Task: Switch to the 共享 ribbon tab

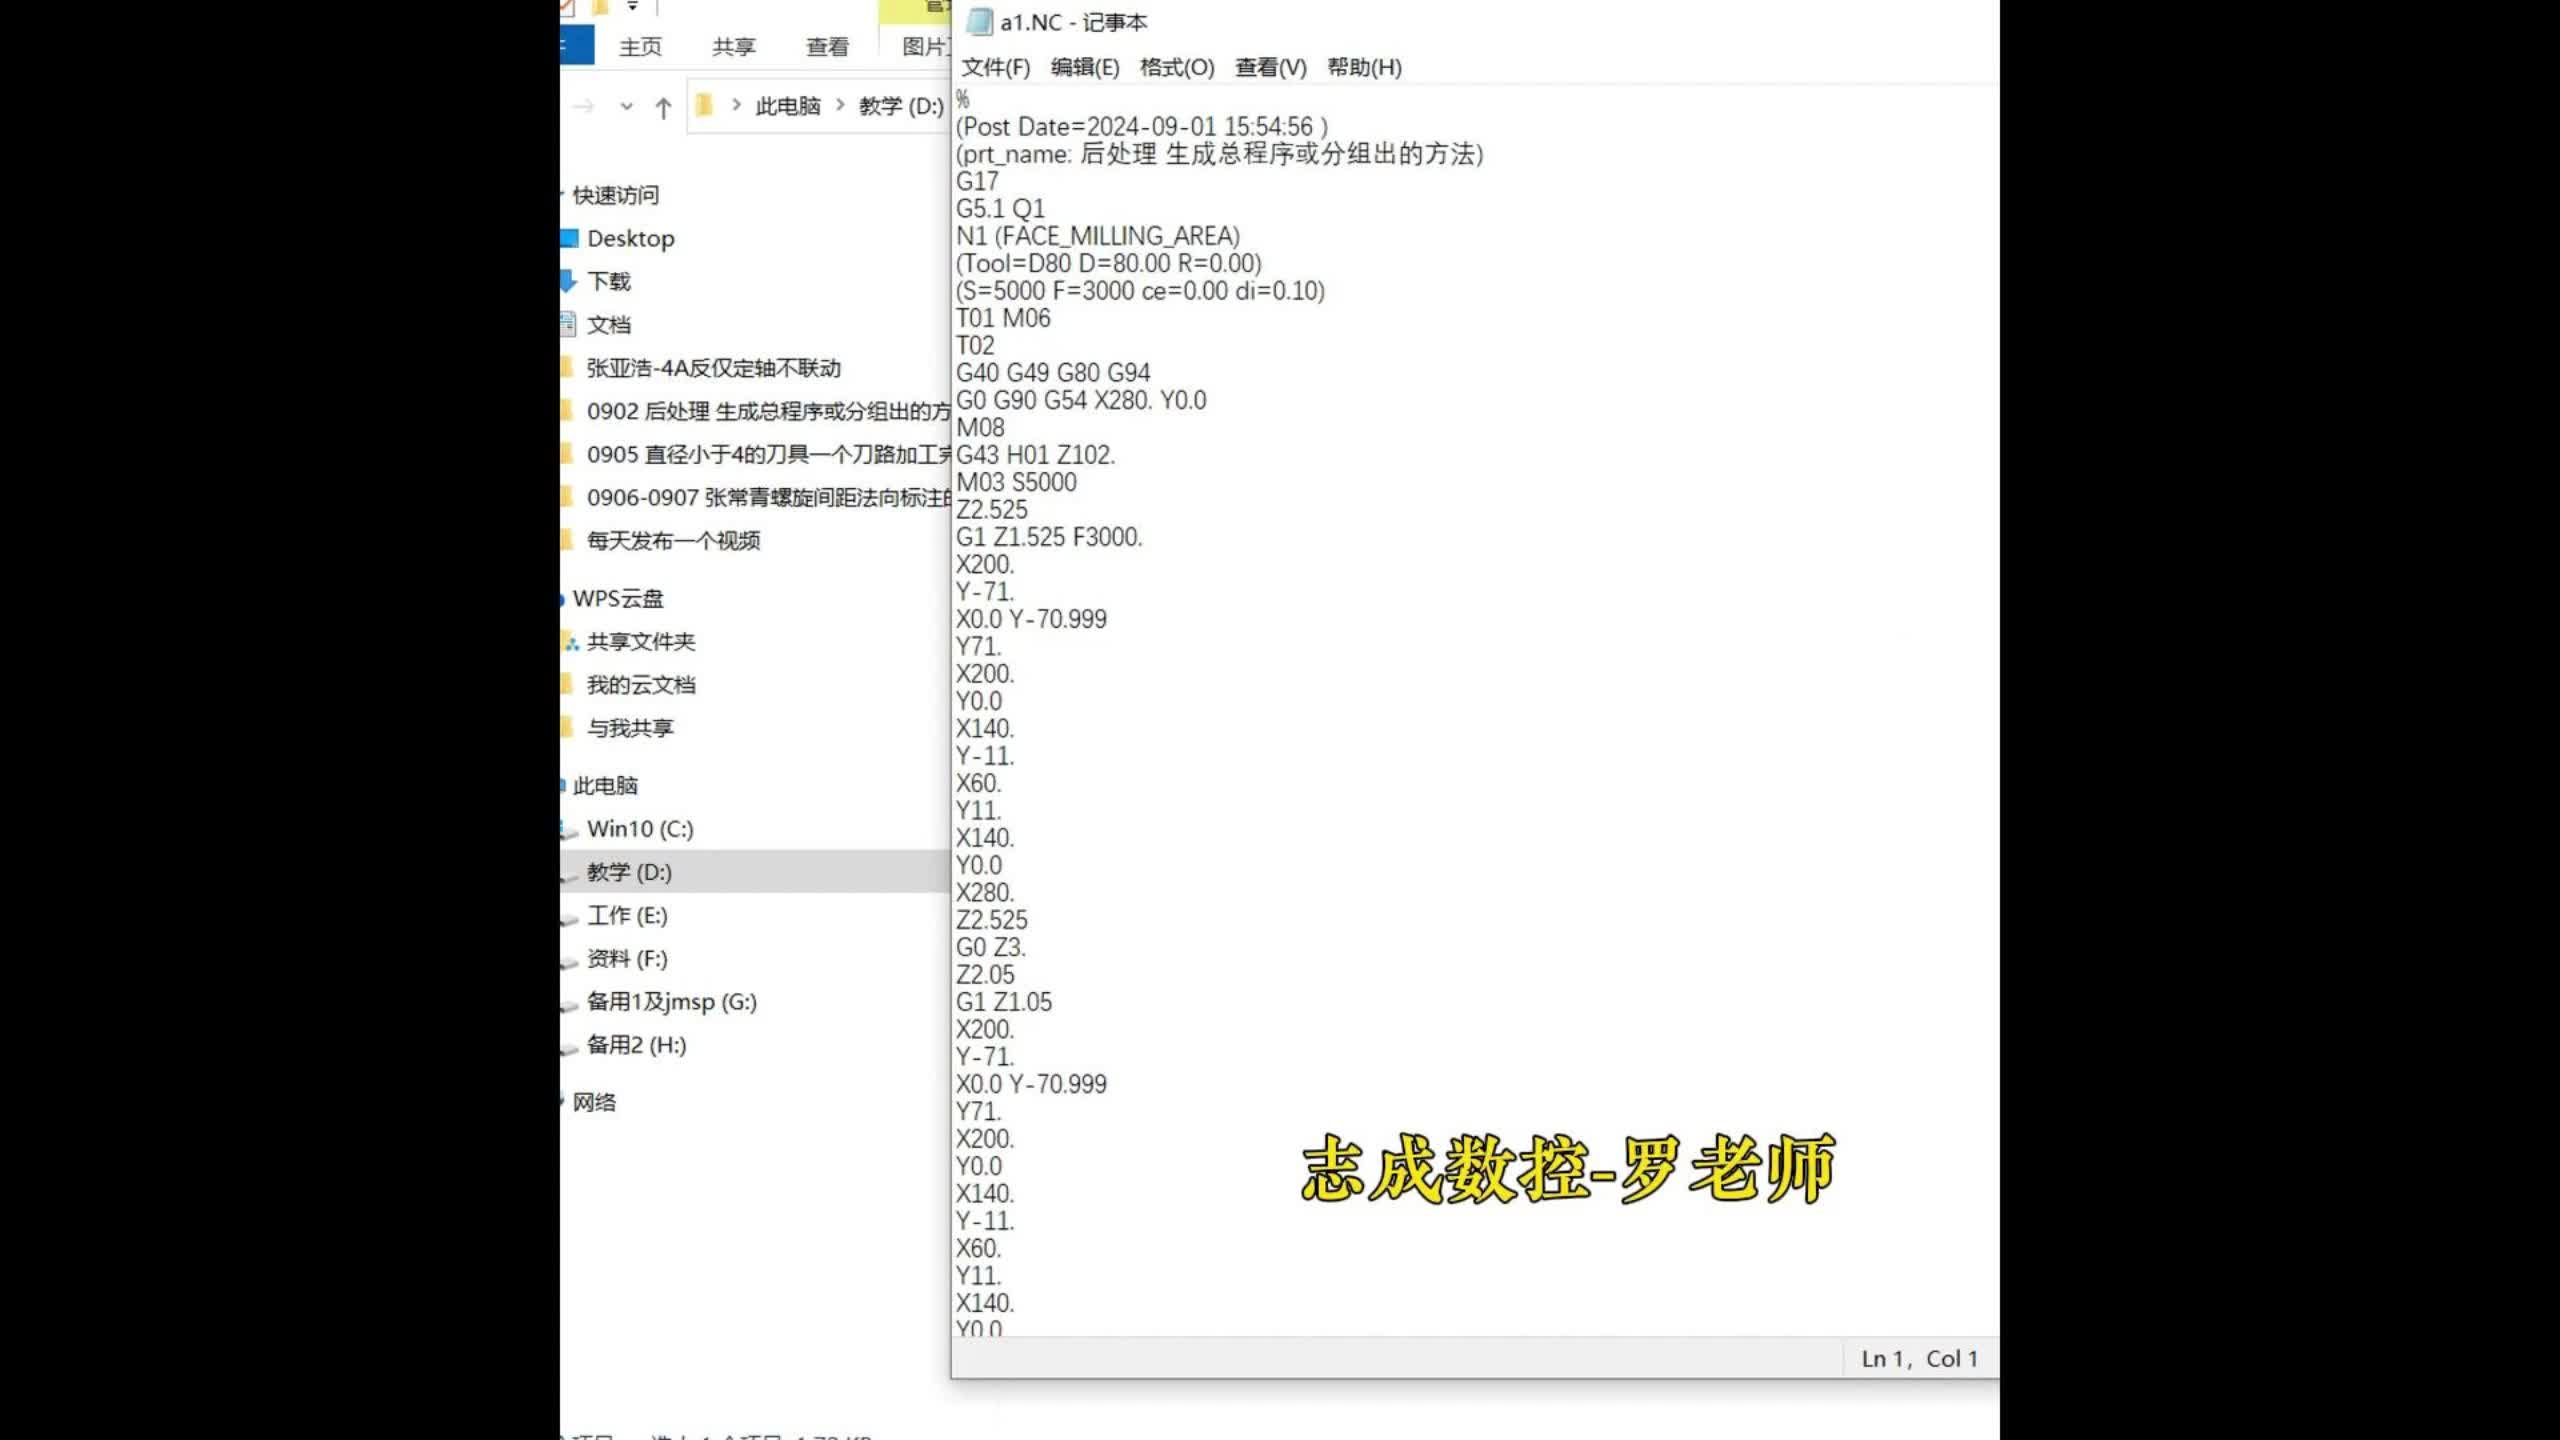Action: (733, 46)
